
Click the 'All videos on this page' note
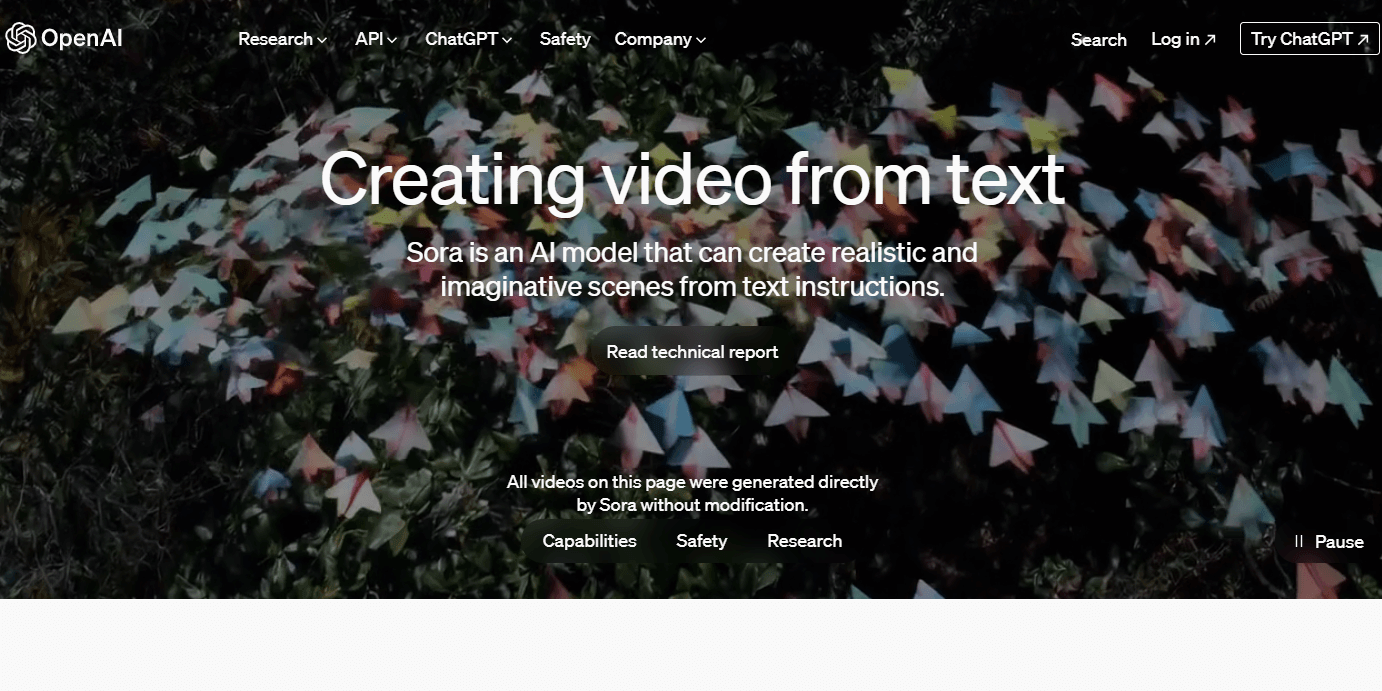point(692,493)
